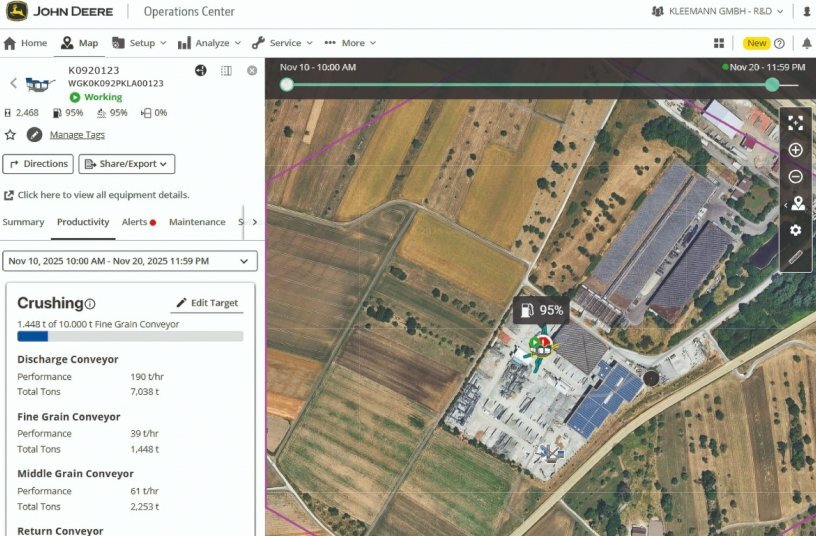Click the fuel level 95% icon
The height and width of the screenshot is (536, 816).
pyautogui.click(x=57, y=112)
